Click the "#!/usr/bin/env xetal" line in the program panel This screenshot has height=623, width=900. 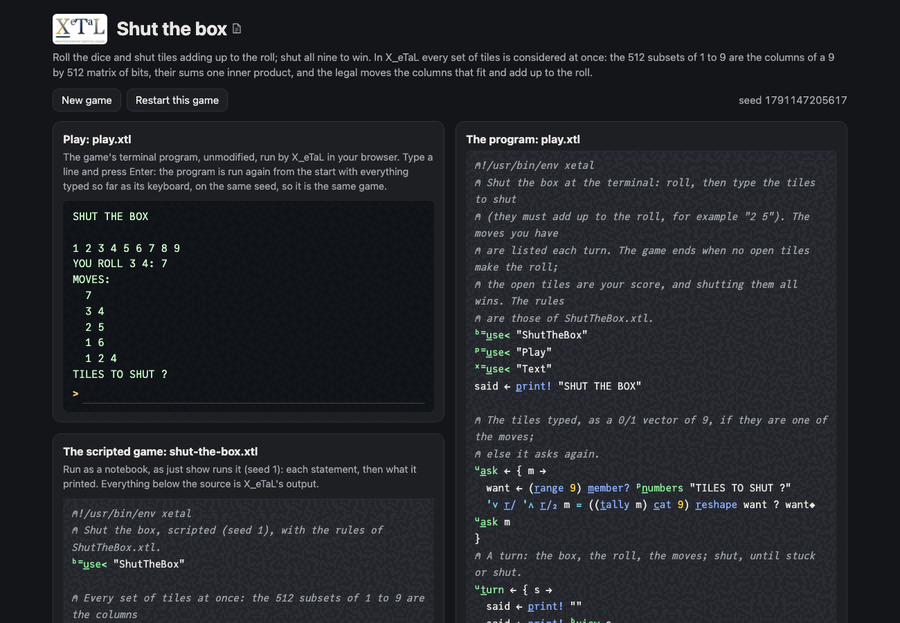click(x=534, y=165)
